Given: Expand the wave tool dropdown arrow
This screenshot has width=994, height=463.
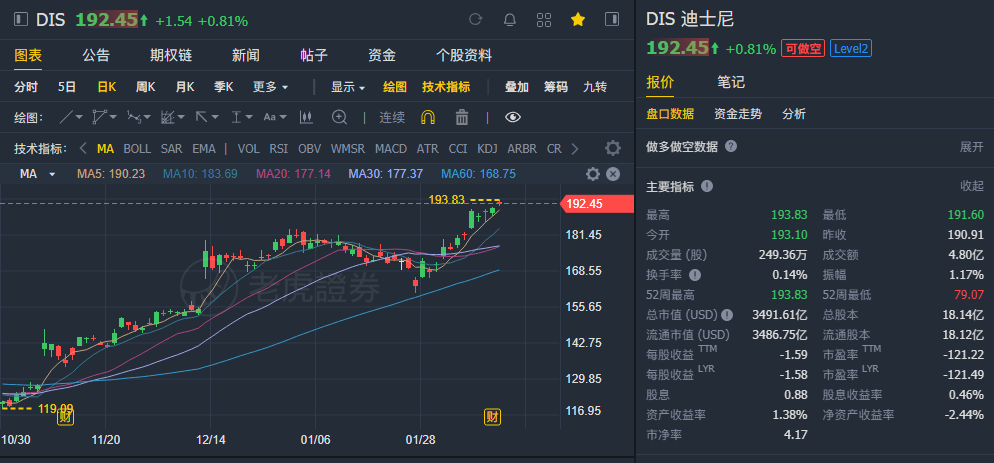Looking at the screenshot, I should pos(147,117).
